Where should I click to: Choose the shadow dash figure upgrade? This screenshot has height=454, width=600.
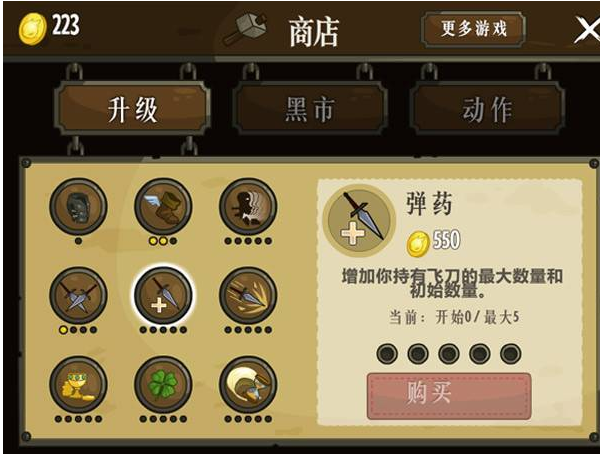click(x=248, y=207)
